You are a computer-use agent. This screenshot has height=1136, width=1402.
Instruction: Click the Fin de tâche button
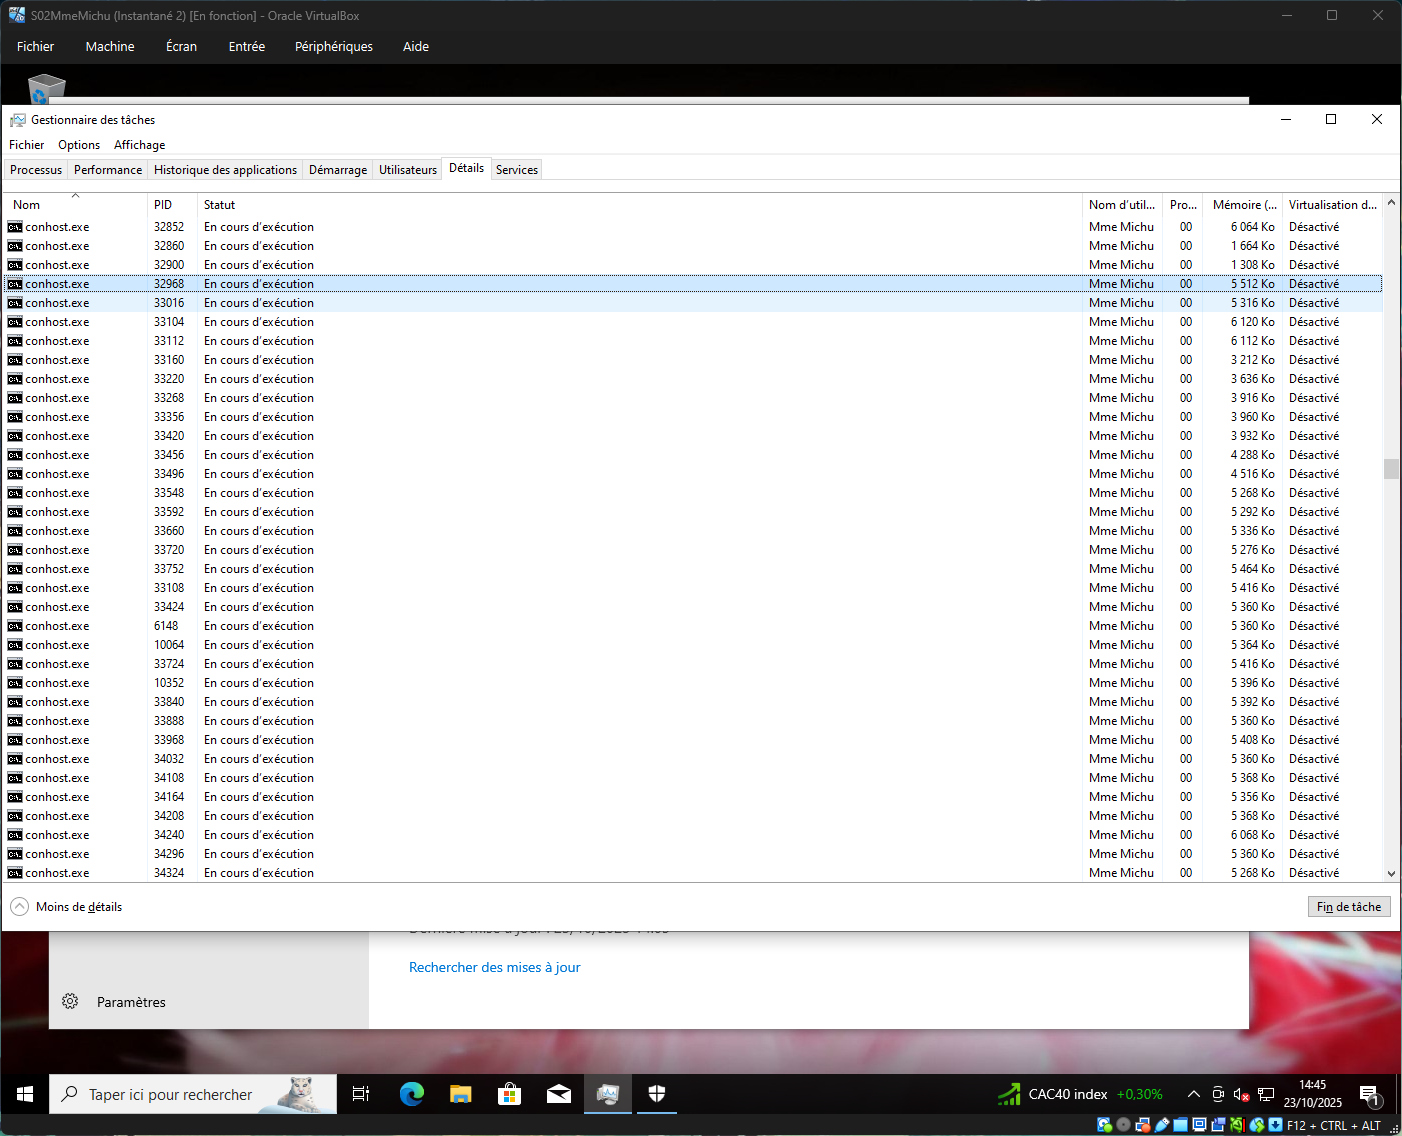coord(1348,907)
